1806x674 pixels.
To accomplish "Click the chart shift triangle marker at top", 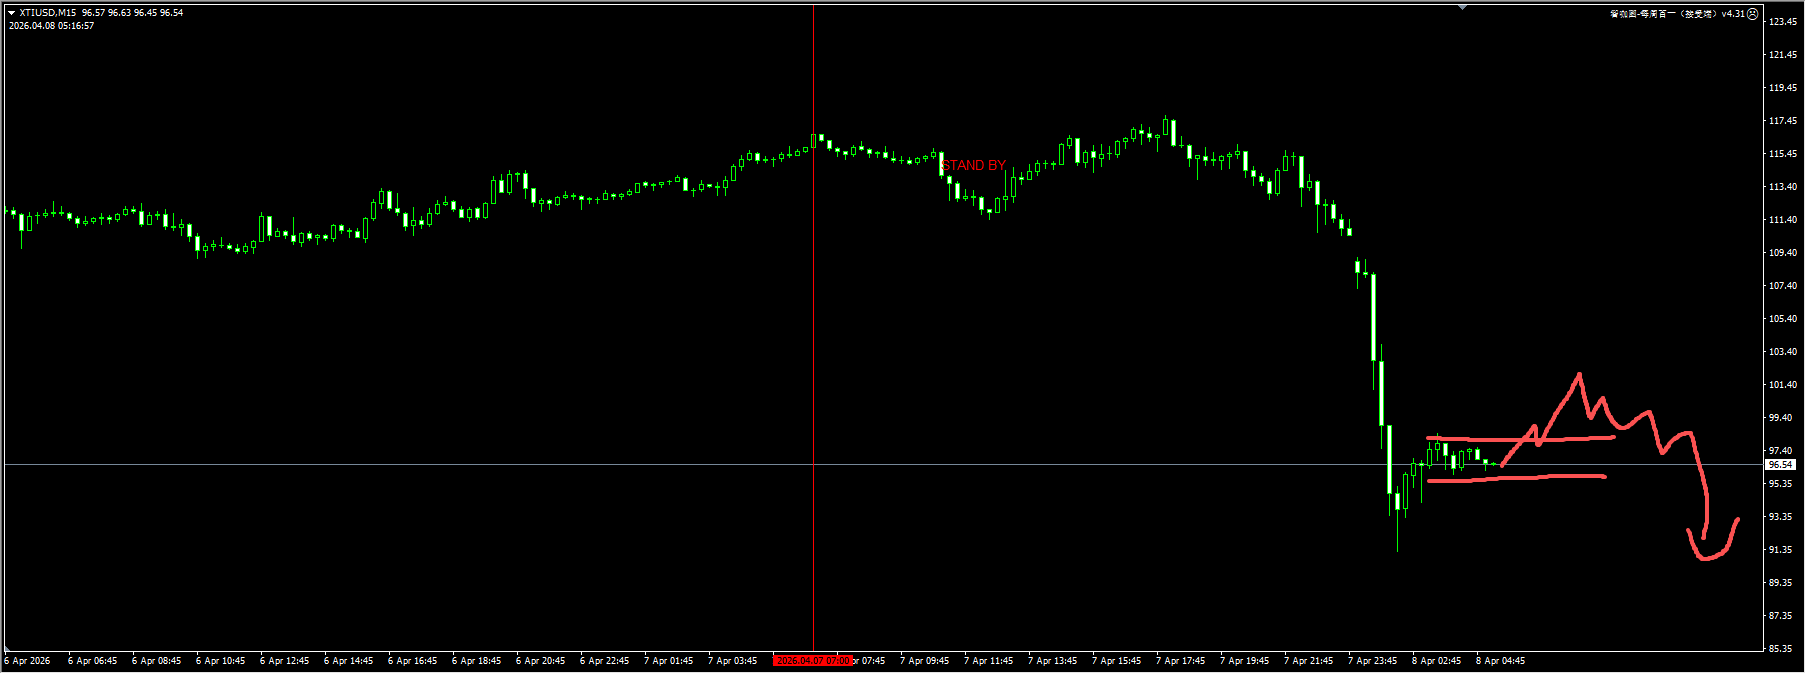I will point(1462,7).
